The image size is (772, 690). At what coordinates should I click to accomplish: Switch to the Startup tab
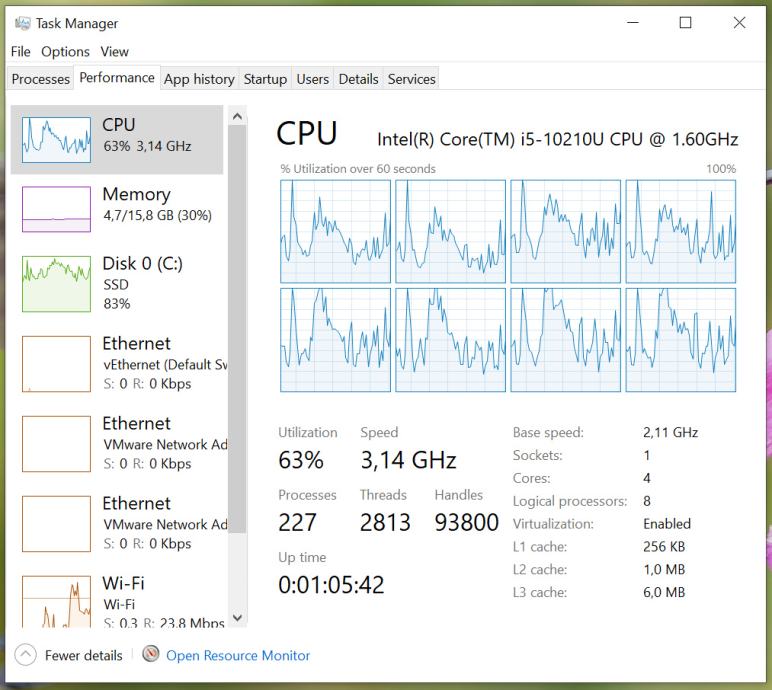(x=265, y=79)
